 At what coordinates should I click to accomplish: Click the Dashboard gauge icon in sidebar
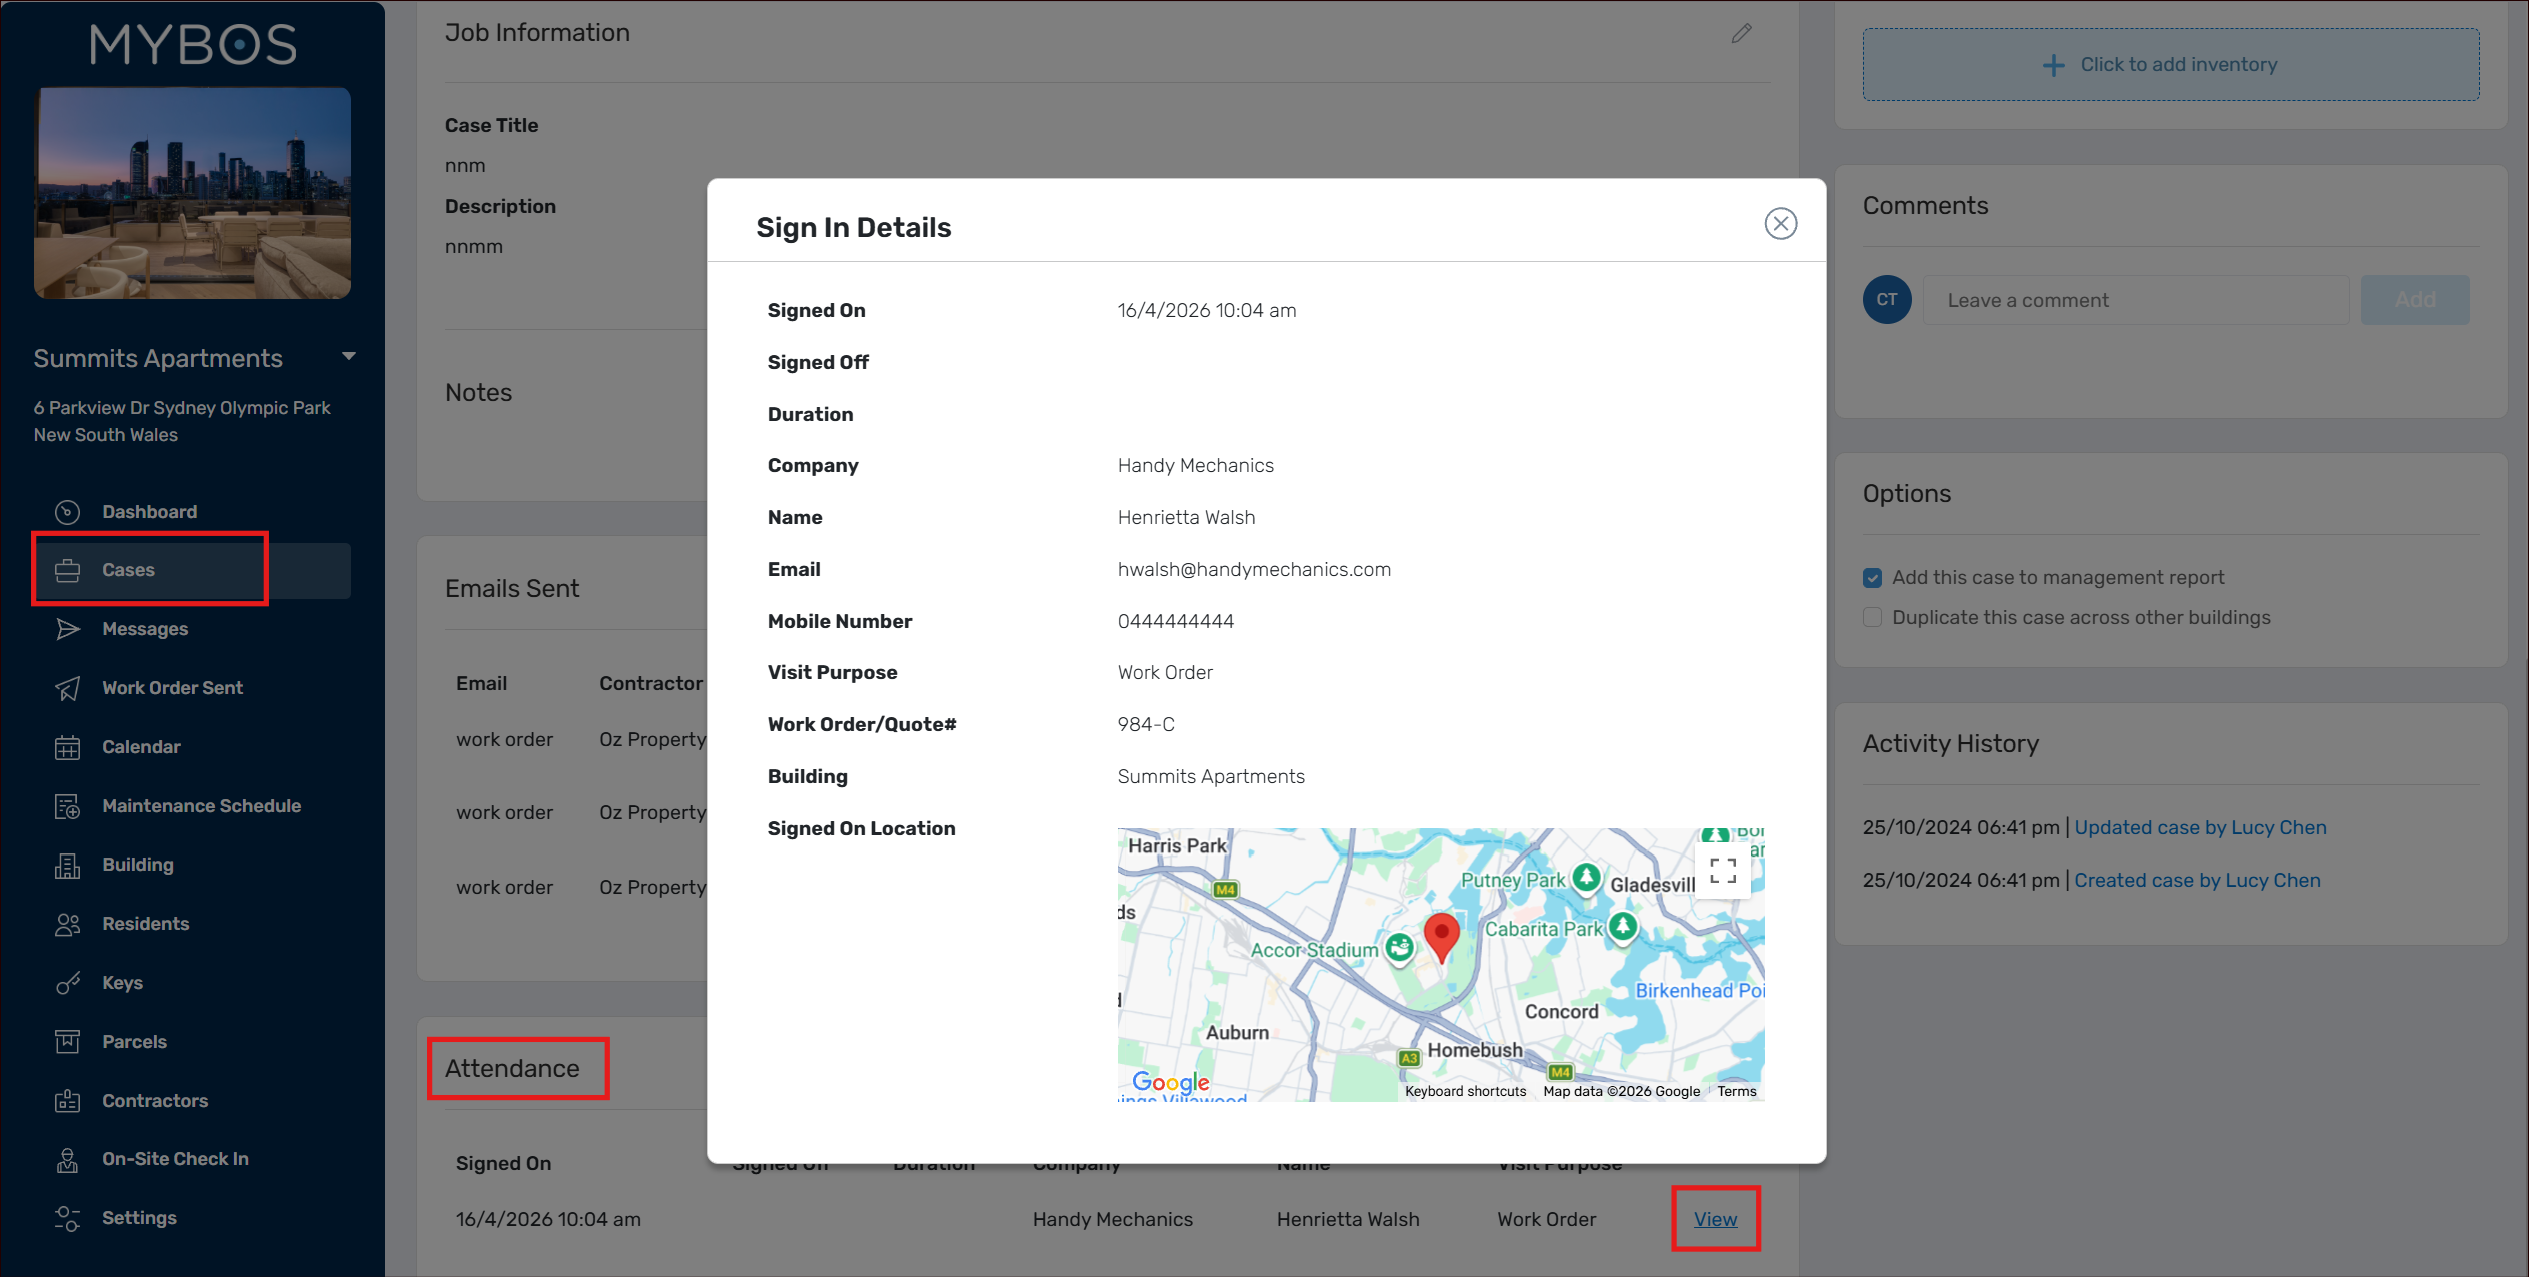[x=67, y=512]
